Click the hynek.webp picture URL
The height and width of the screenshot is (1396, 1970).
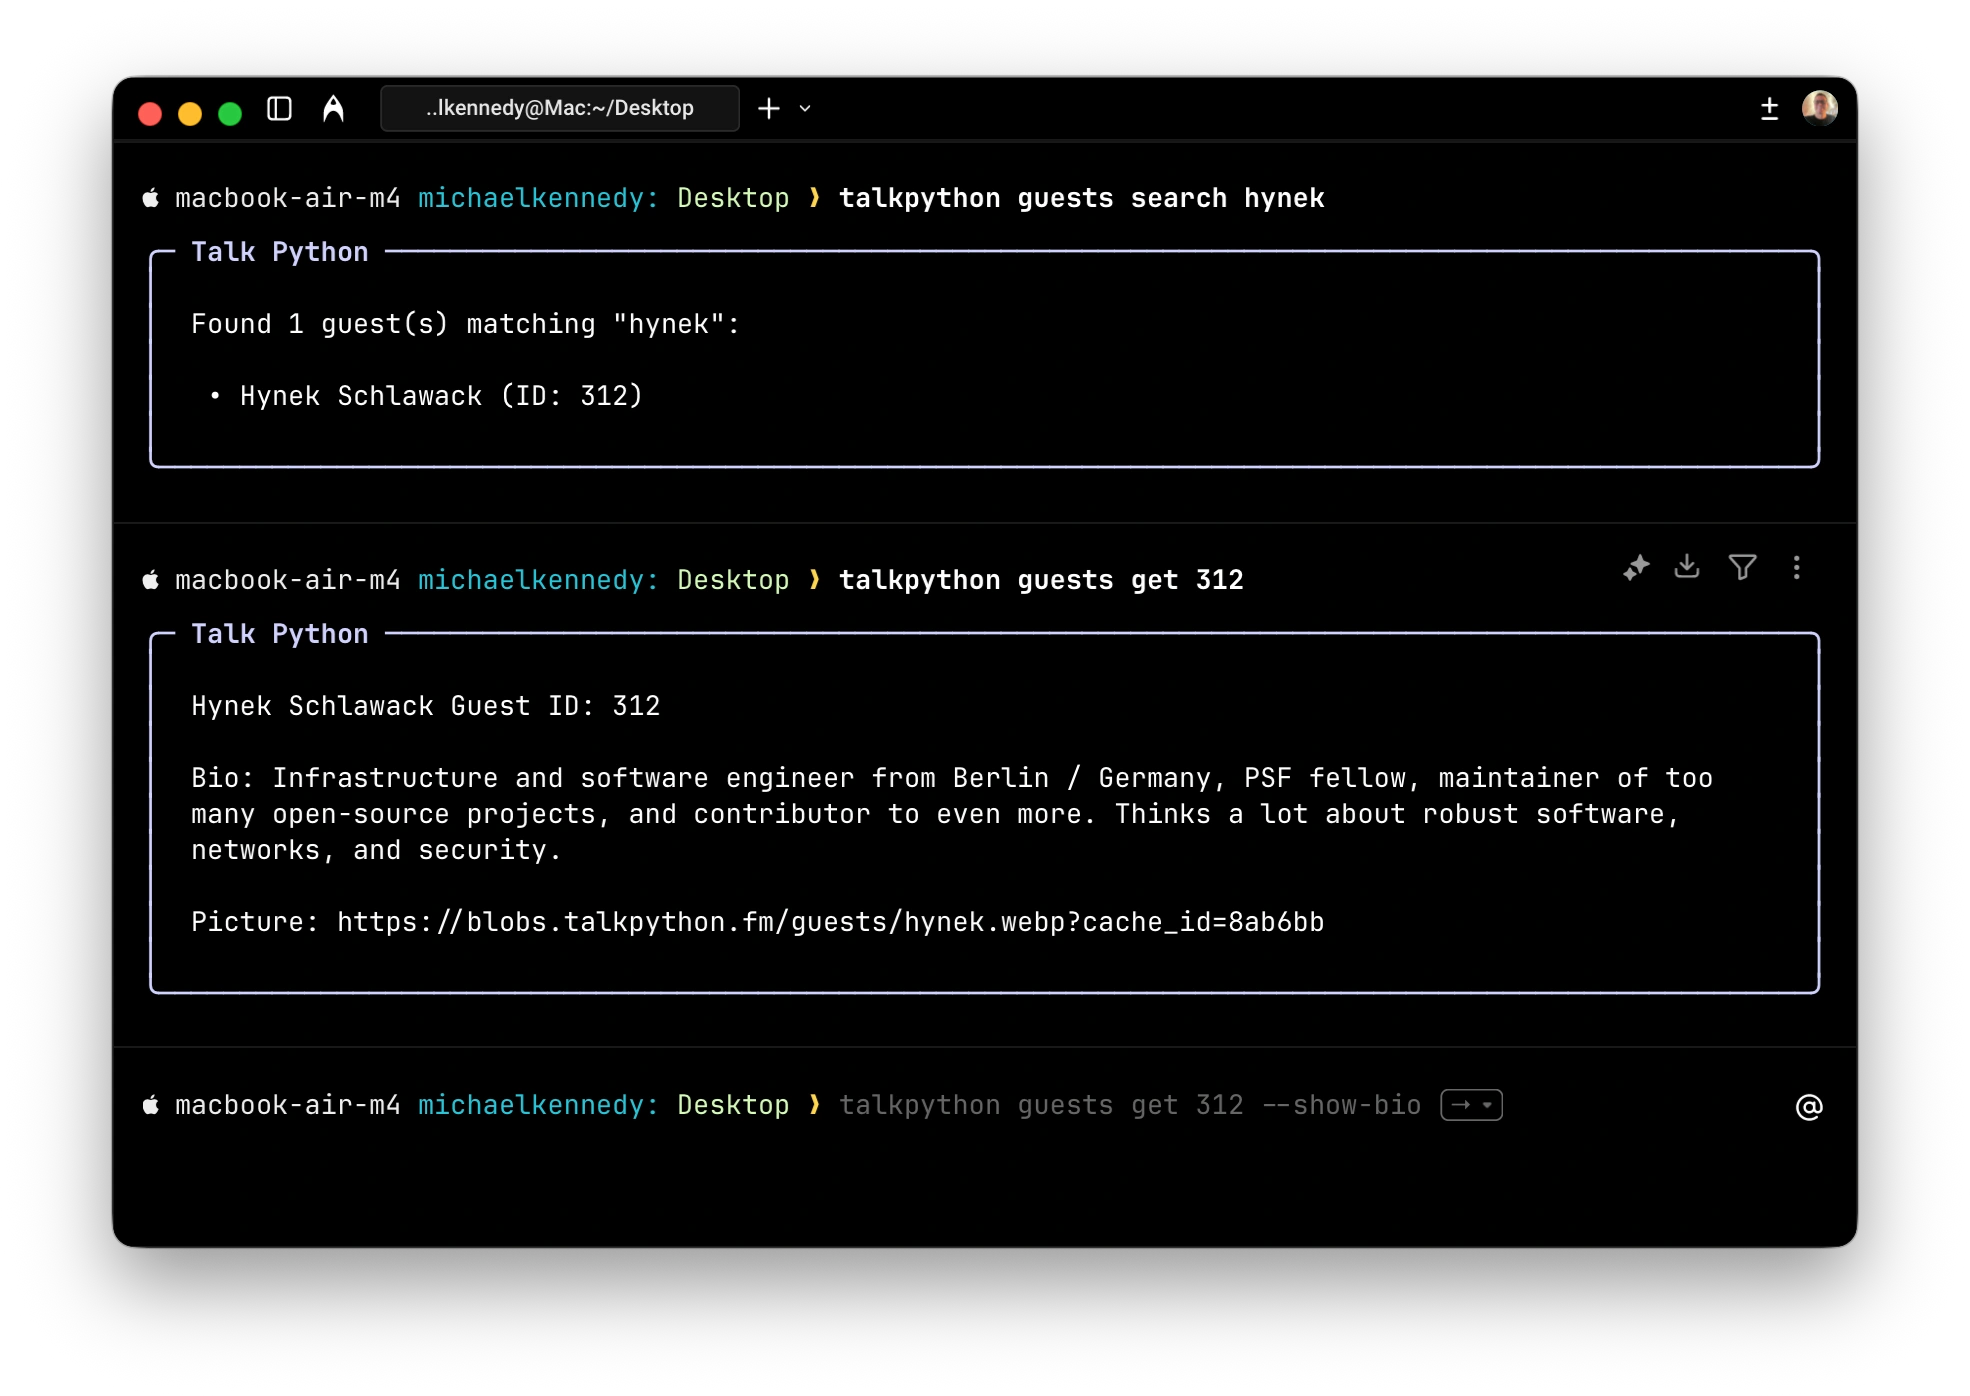point(830,922)
